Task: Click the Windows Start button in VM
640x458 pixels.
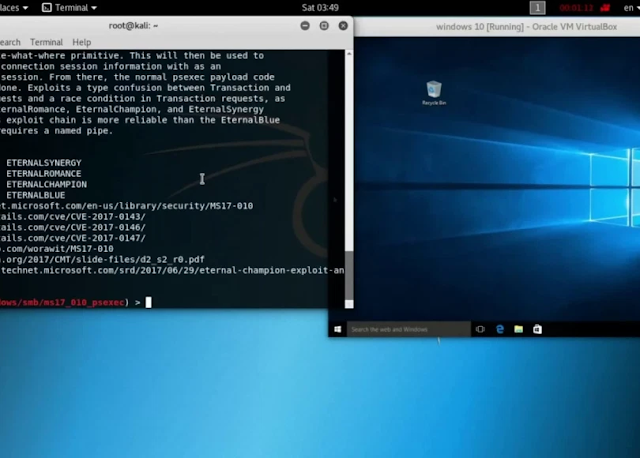Action: pos(338,329)
